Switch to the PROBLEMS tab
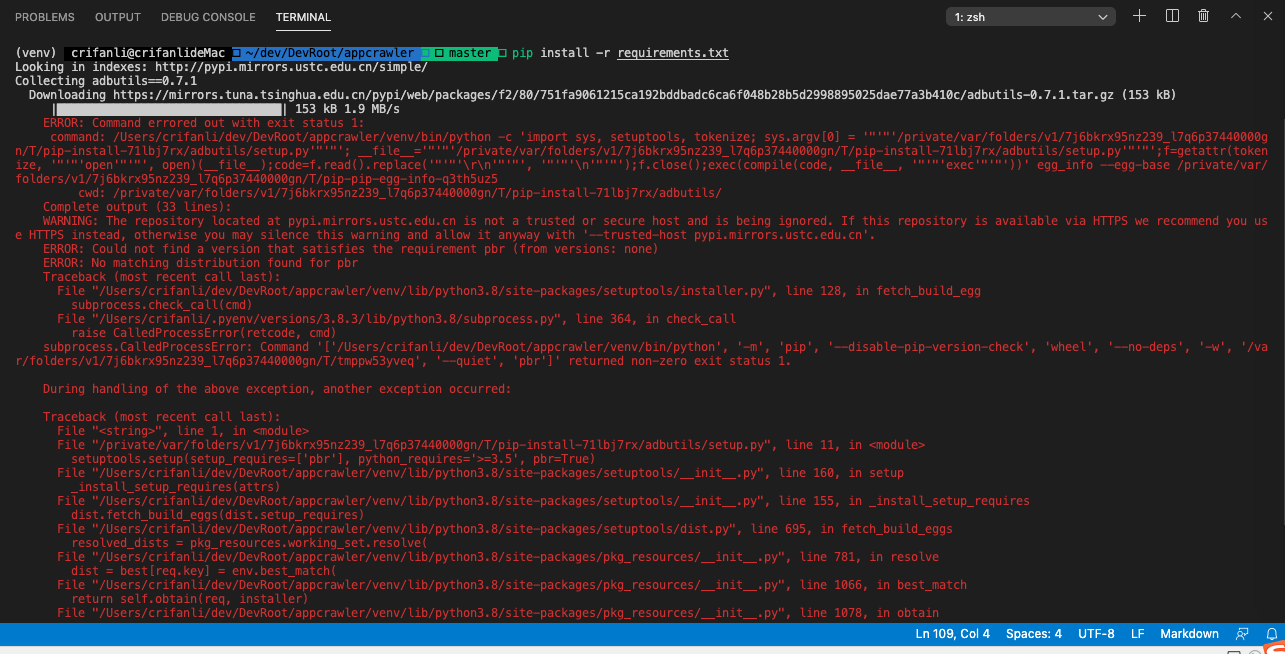The height and width of the screenshot is (654, 1285). (45, 17)
